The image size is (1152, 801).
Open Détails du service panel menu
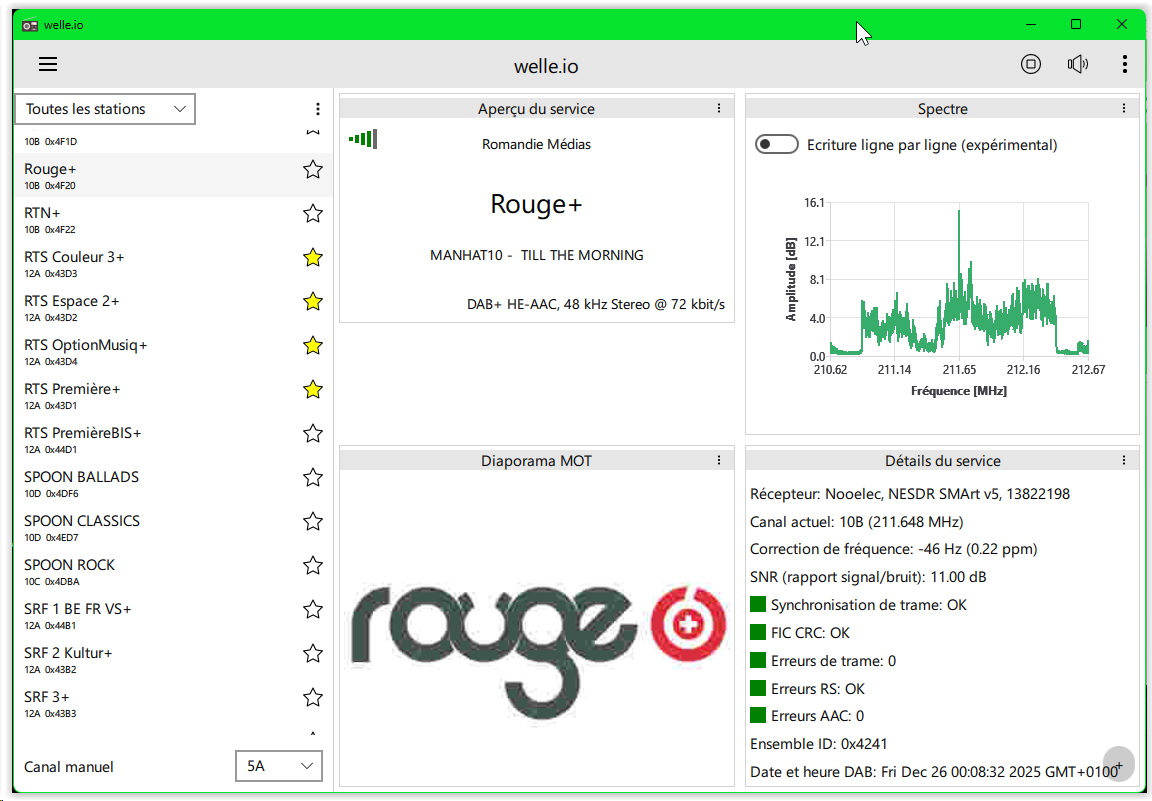[1124, 461]
